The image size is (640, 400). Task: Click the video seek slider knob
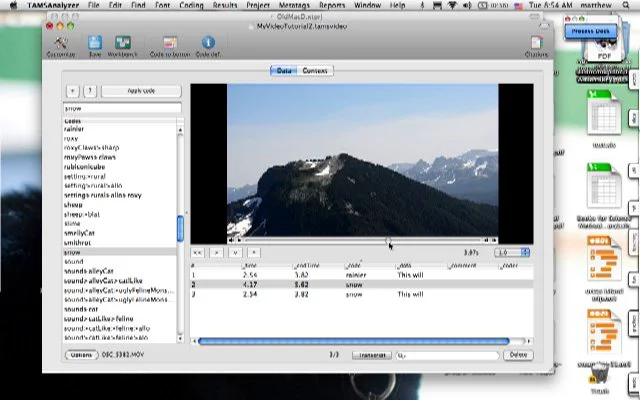388,240
